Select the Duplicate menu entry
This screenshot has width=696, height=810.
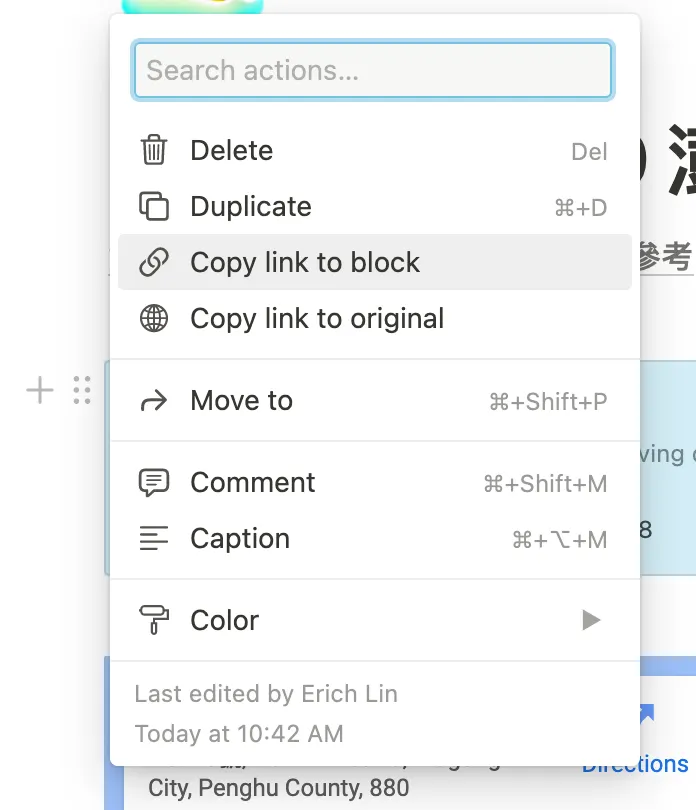point(251,207)
